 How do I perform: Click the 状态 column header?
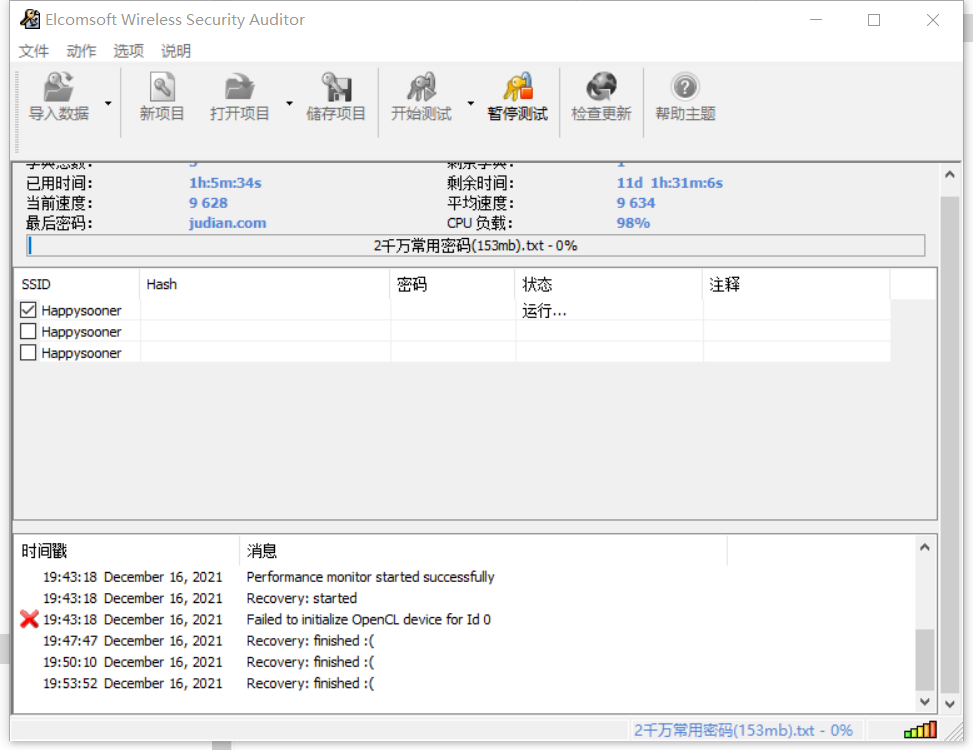pyautogui.click(x=609, y=284)
